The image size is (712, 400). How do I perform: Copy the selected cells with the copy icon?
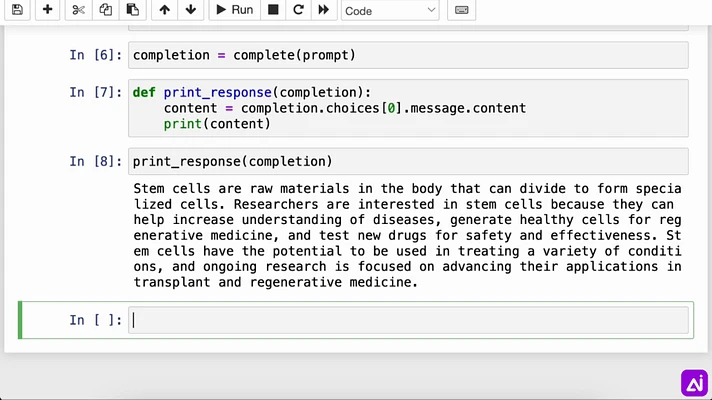point(105,10)
